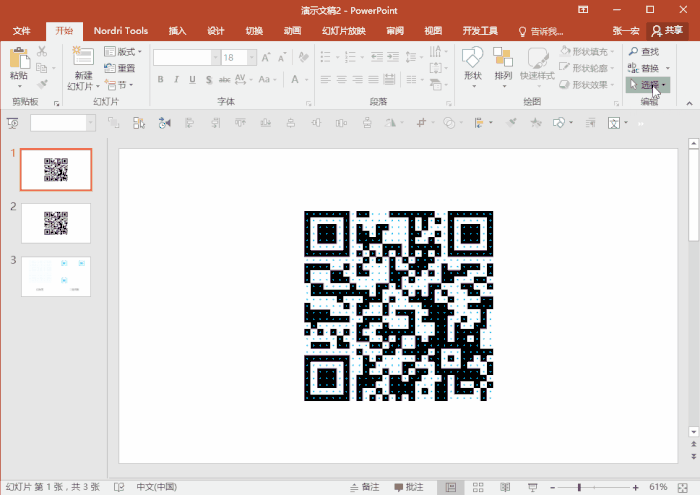Viewport: 700px width, 495px height.
Task: Open Quick Styles gallery
Action: [x=537, y=66]
